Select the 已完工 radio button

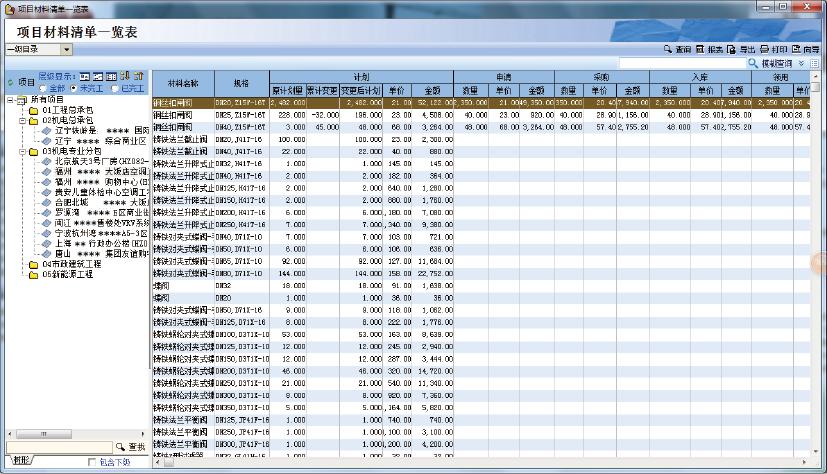113,88
